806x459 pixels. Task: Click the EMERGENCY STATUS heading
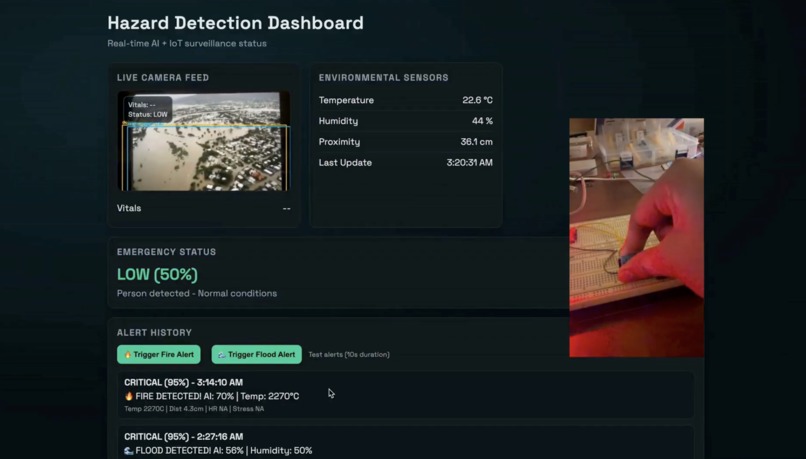pos(167,252)
